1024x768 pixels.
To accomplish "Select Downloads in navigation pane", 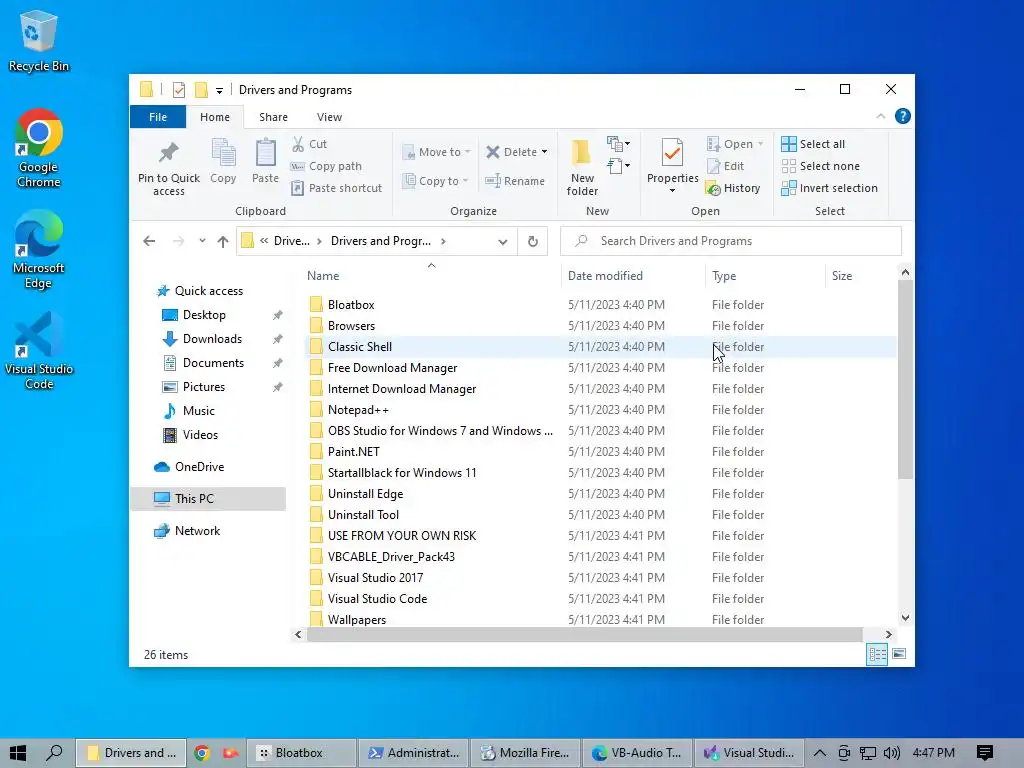I will pyautogui.click(x=212, y=339).
